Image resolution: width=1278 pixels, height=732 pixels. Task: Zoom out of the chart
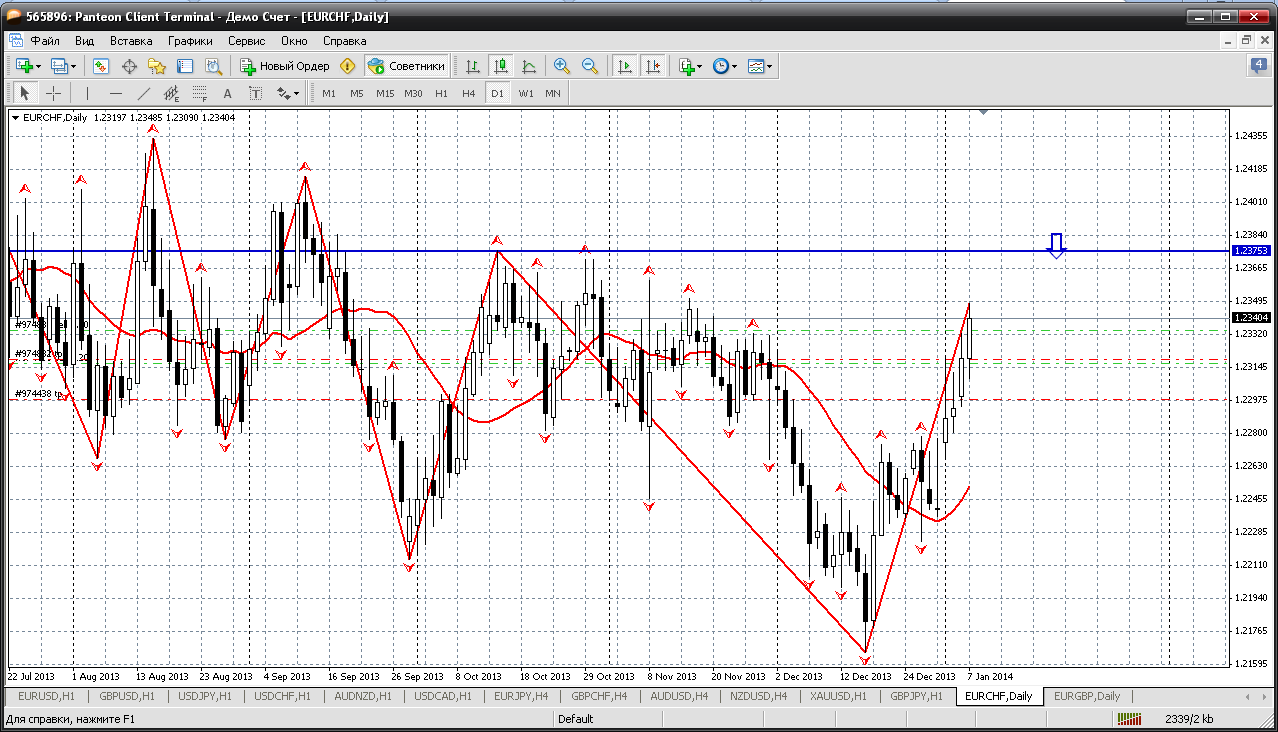click(590, 66)
